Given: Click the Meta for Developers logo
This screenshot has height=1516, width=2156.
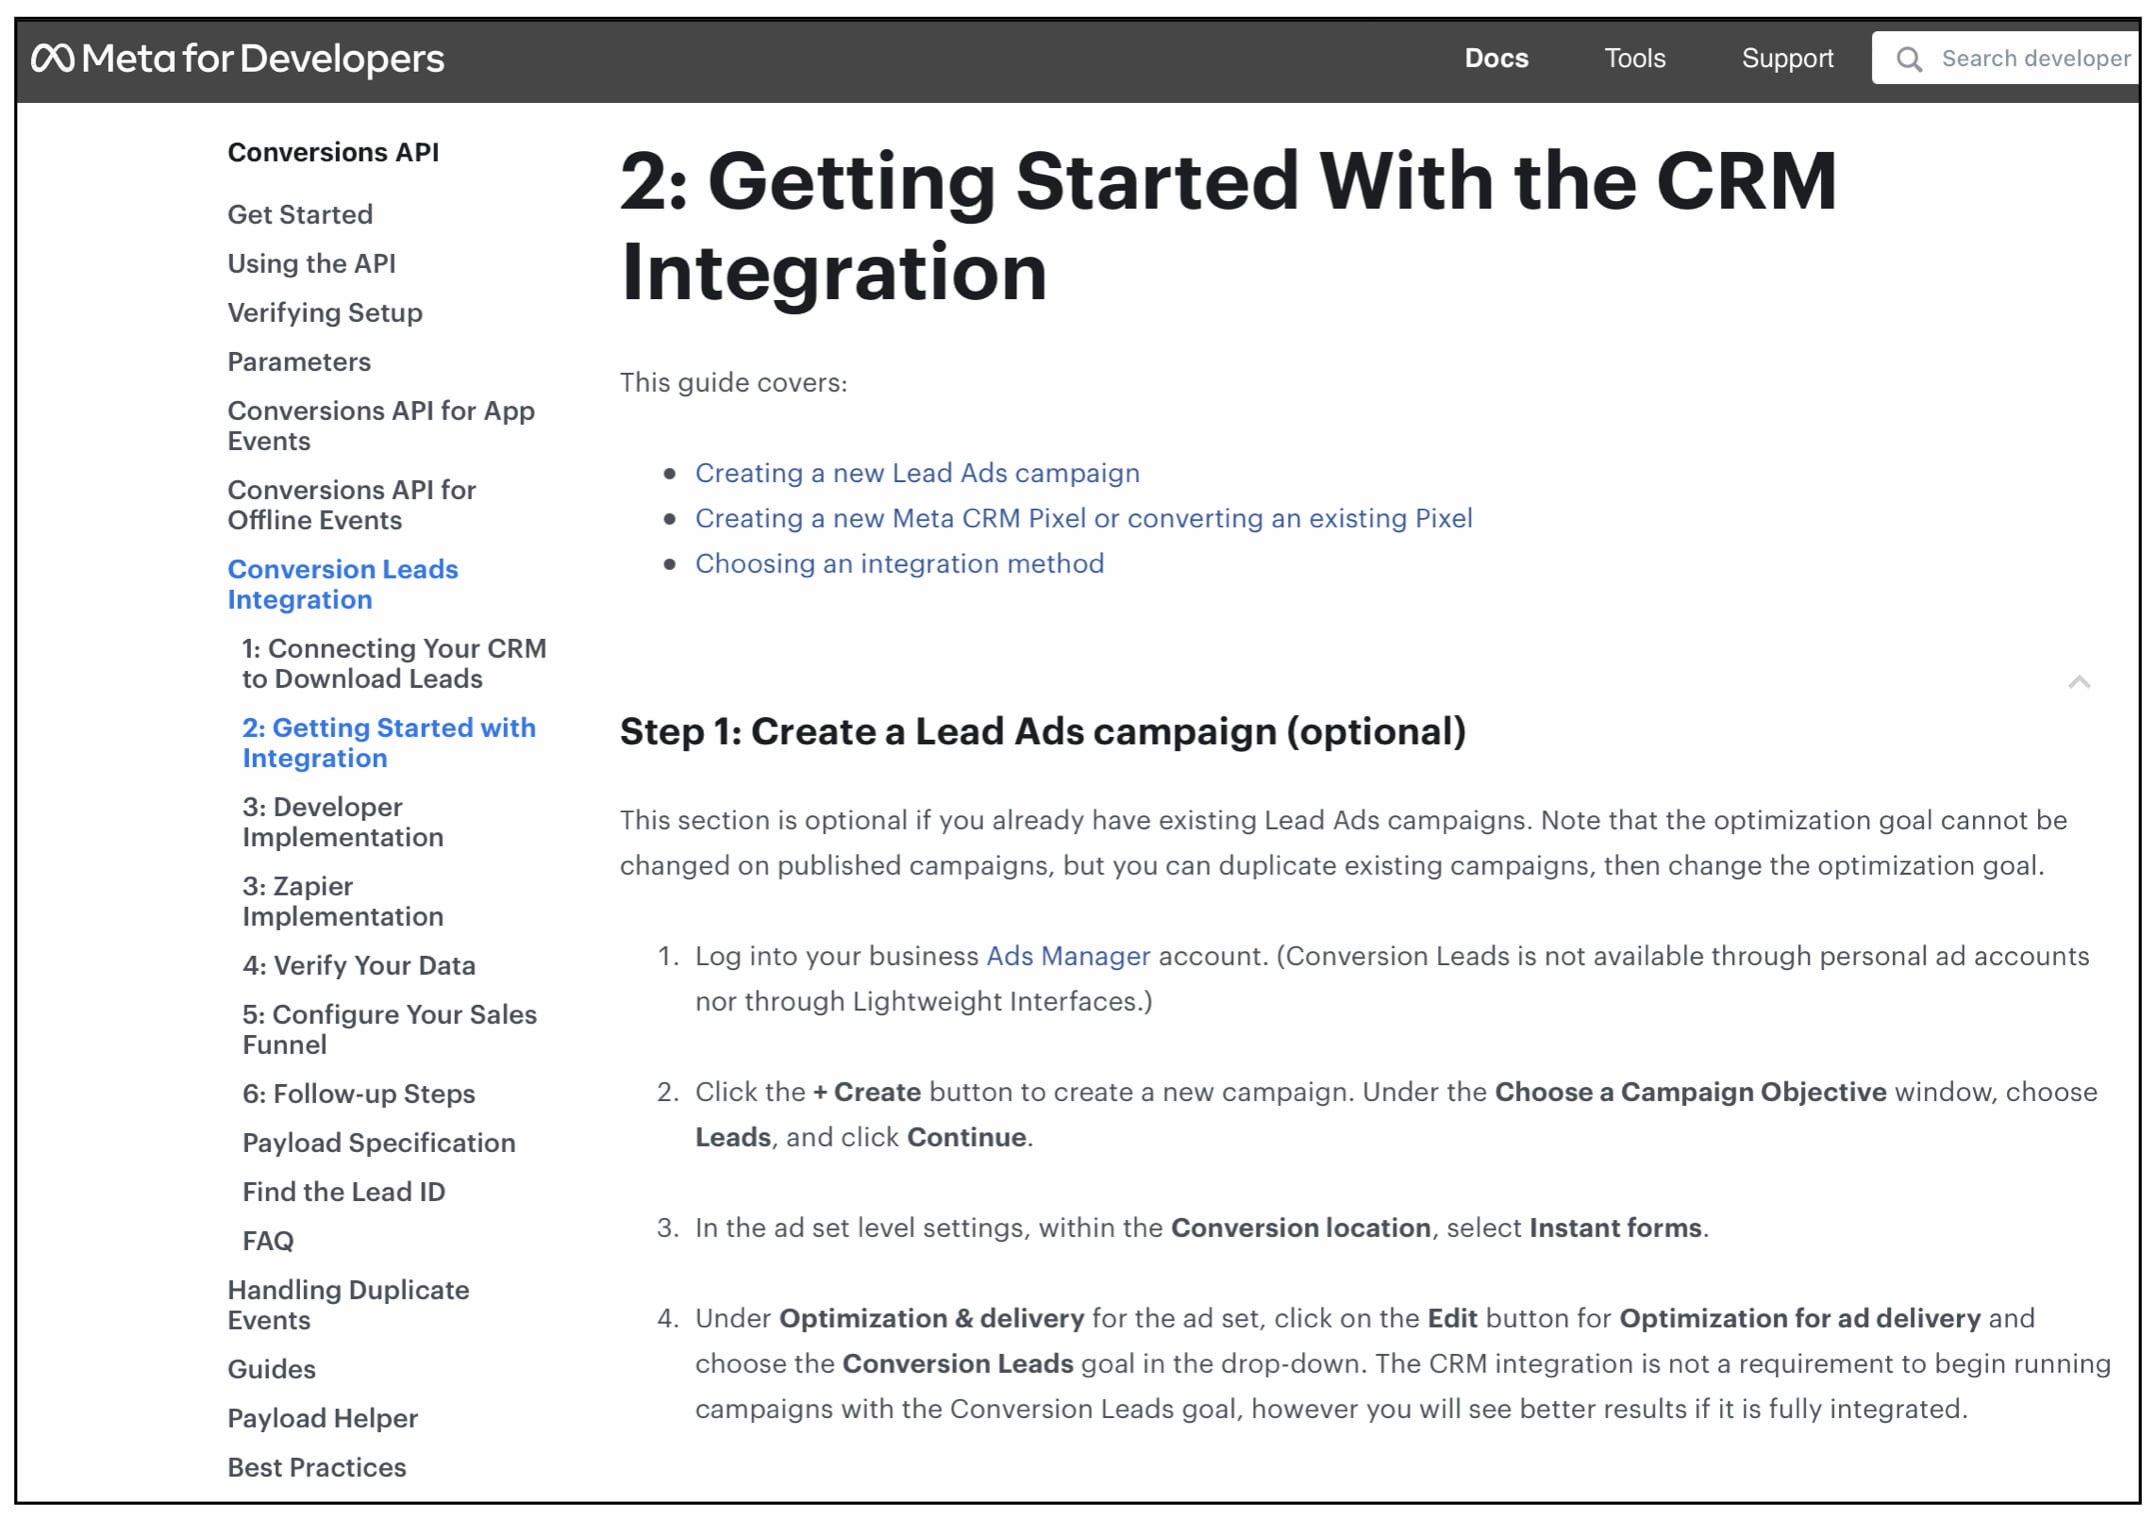Looking at the screenshot, I should 238,59.
